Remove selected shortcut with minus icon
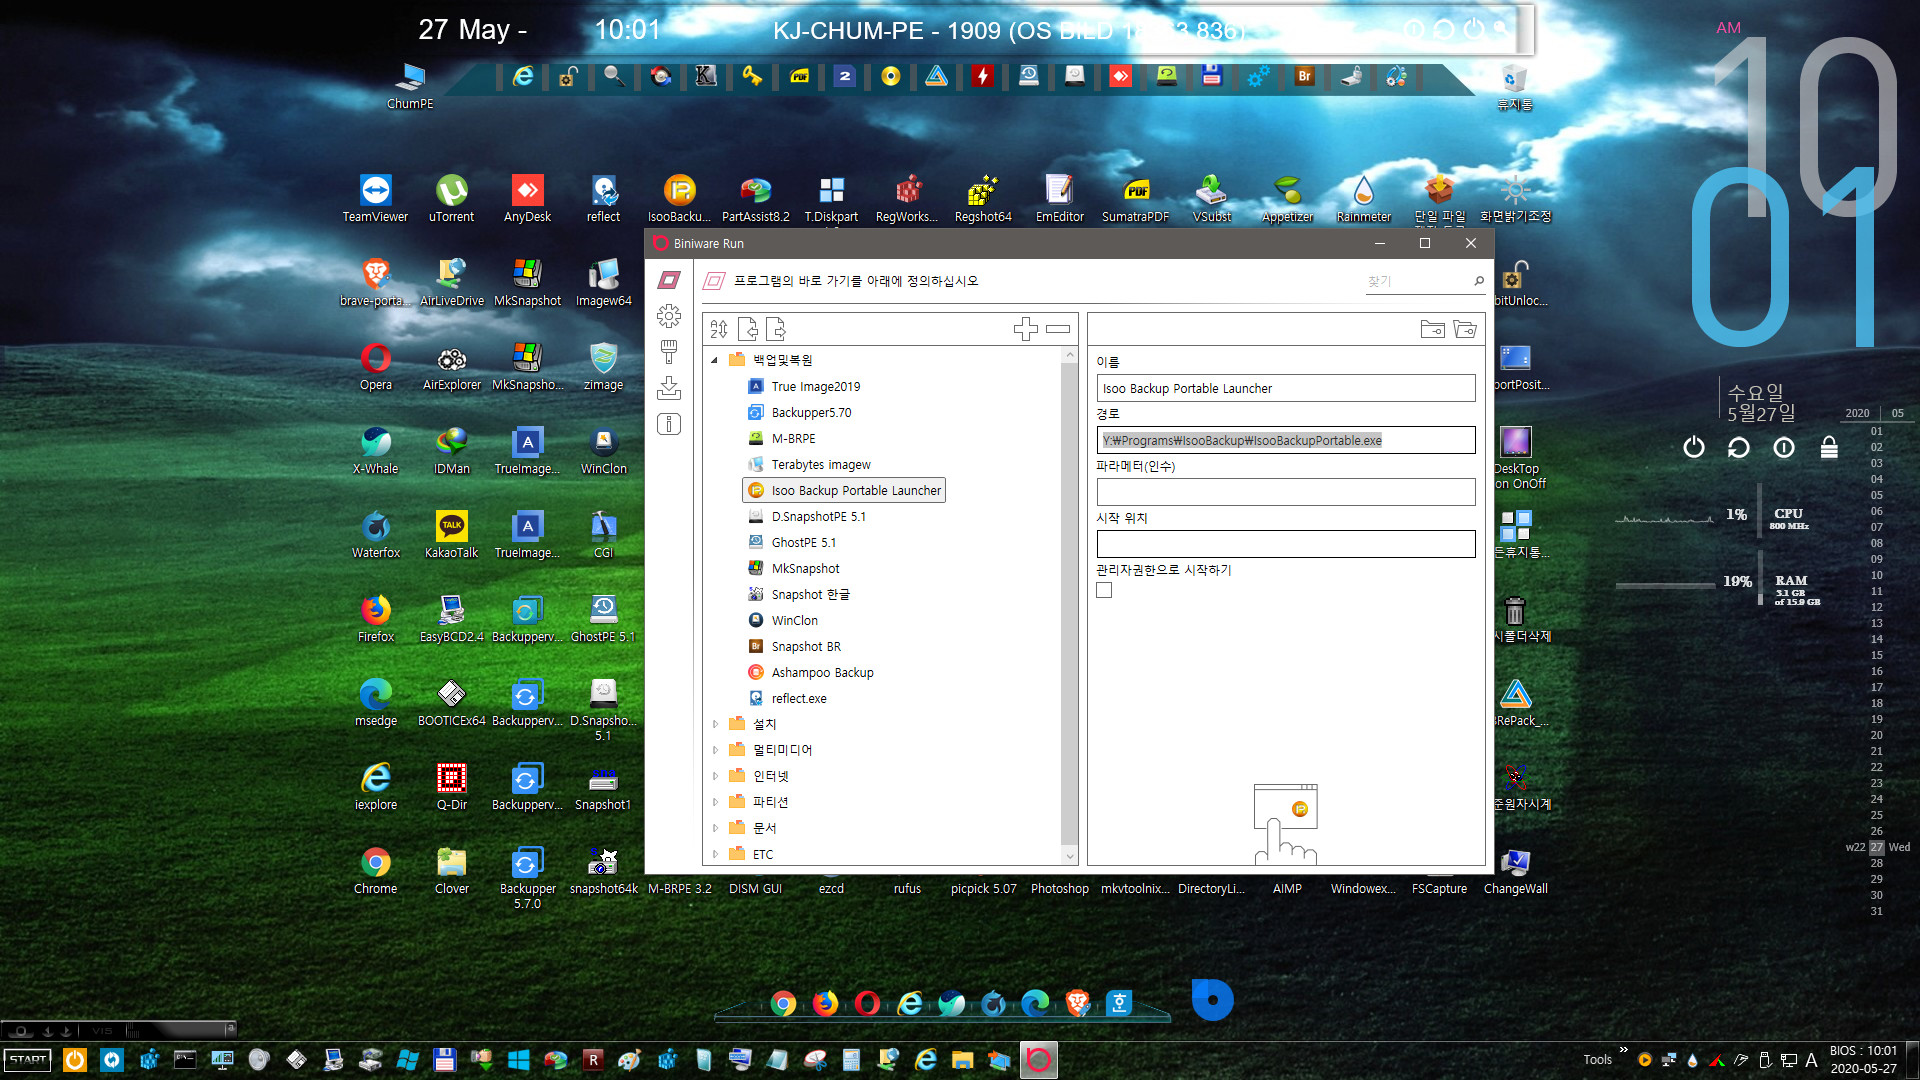 tap(1058, 329)
